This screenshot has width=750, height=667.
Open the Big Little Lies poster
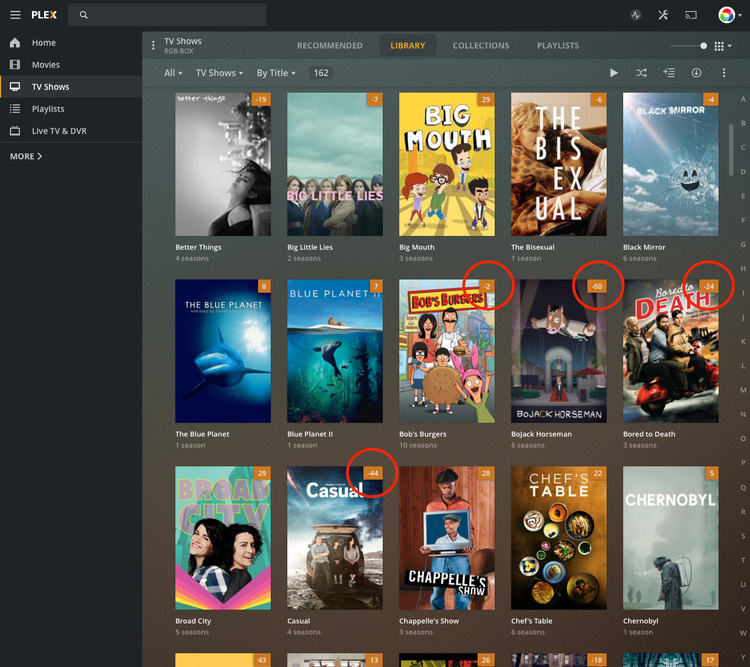pos(335,164)
